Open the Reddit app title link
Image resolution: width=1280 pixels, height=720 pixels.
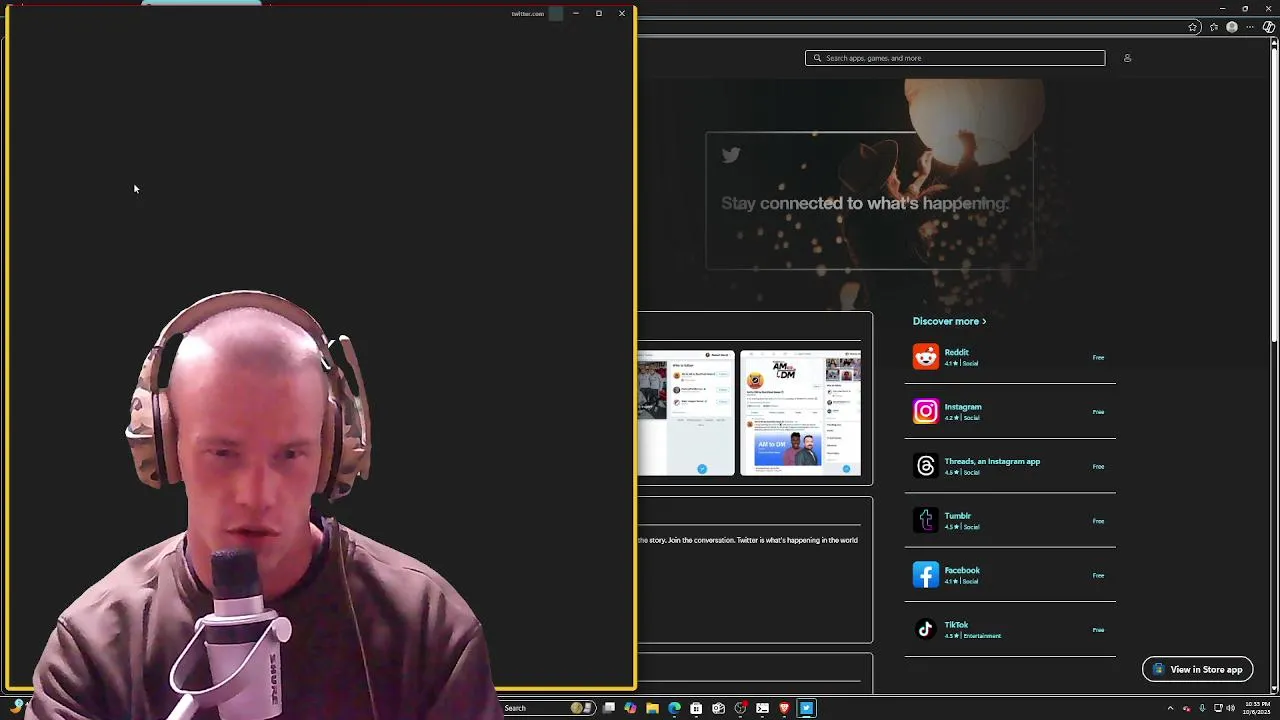(x=956, y=352)
